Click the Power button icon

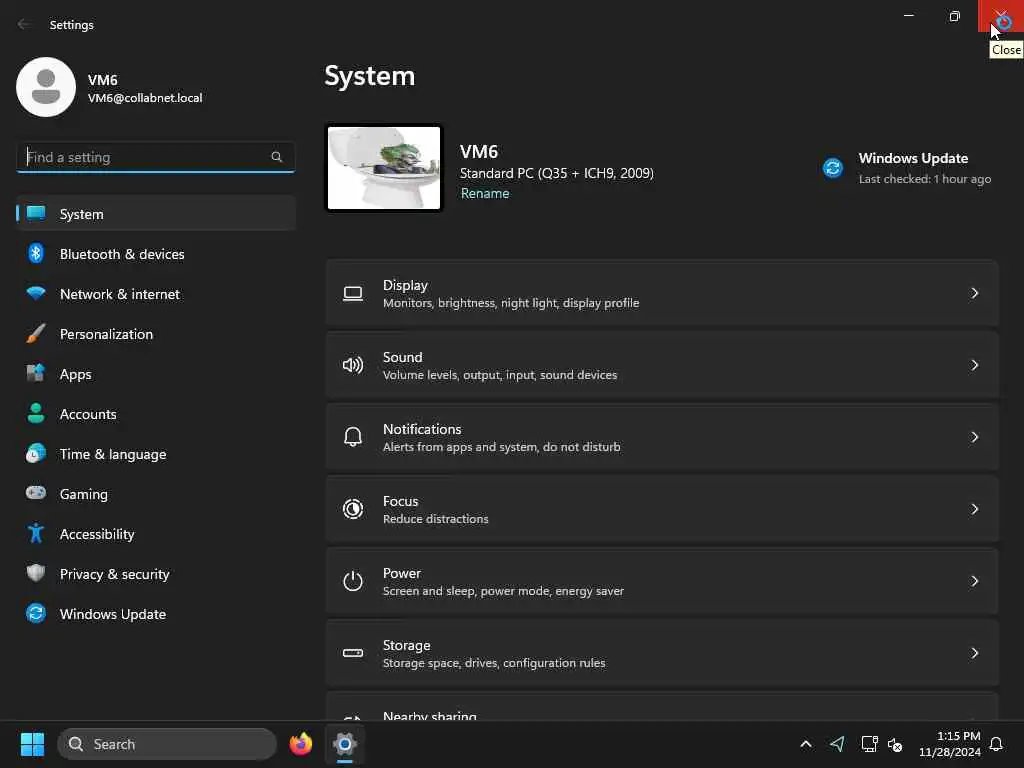click(353, 581)
